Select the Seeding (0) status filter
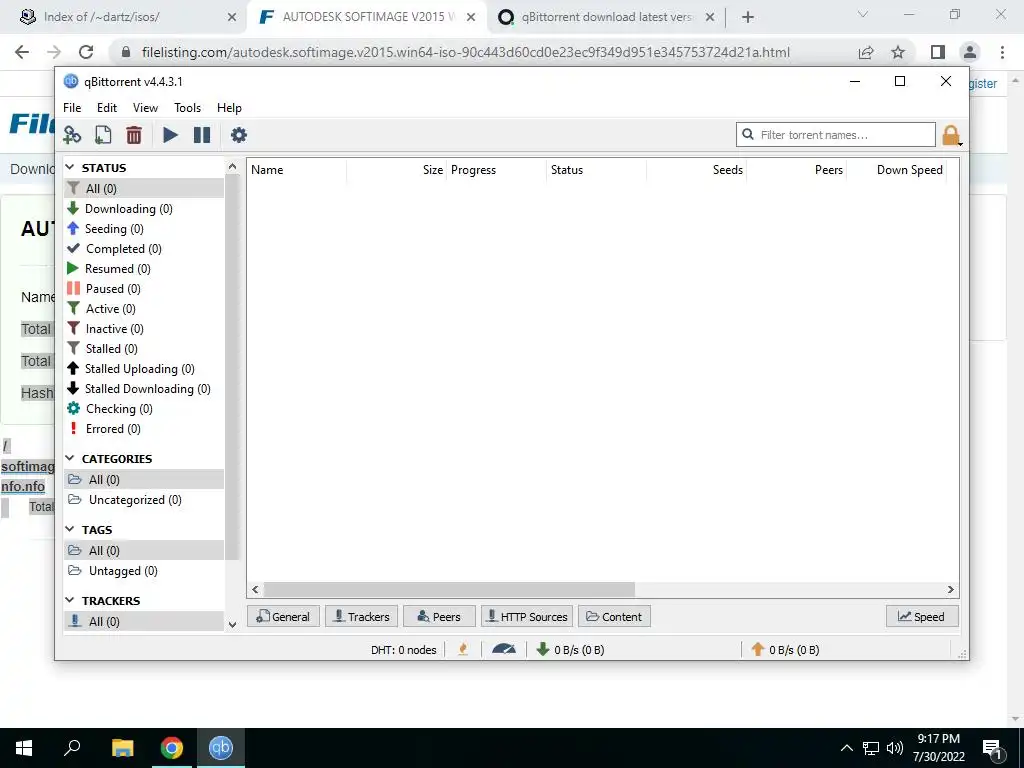1024x768 pixels. point(144,229)
